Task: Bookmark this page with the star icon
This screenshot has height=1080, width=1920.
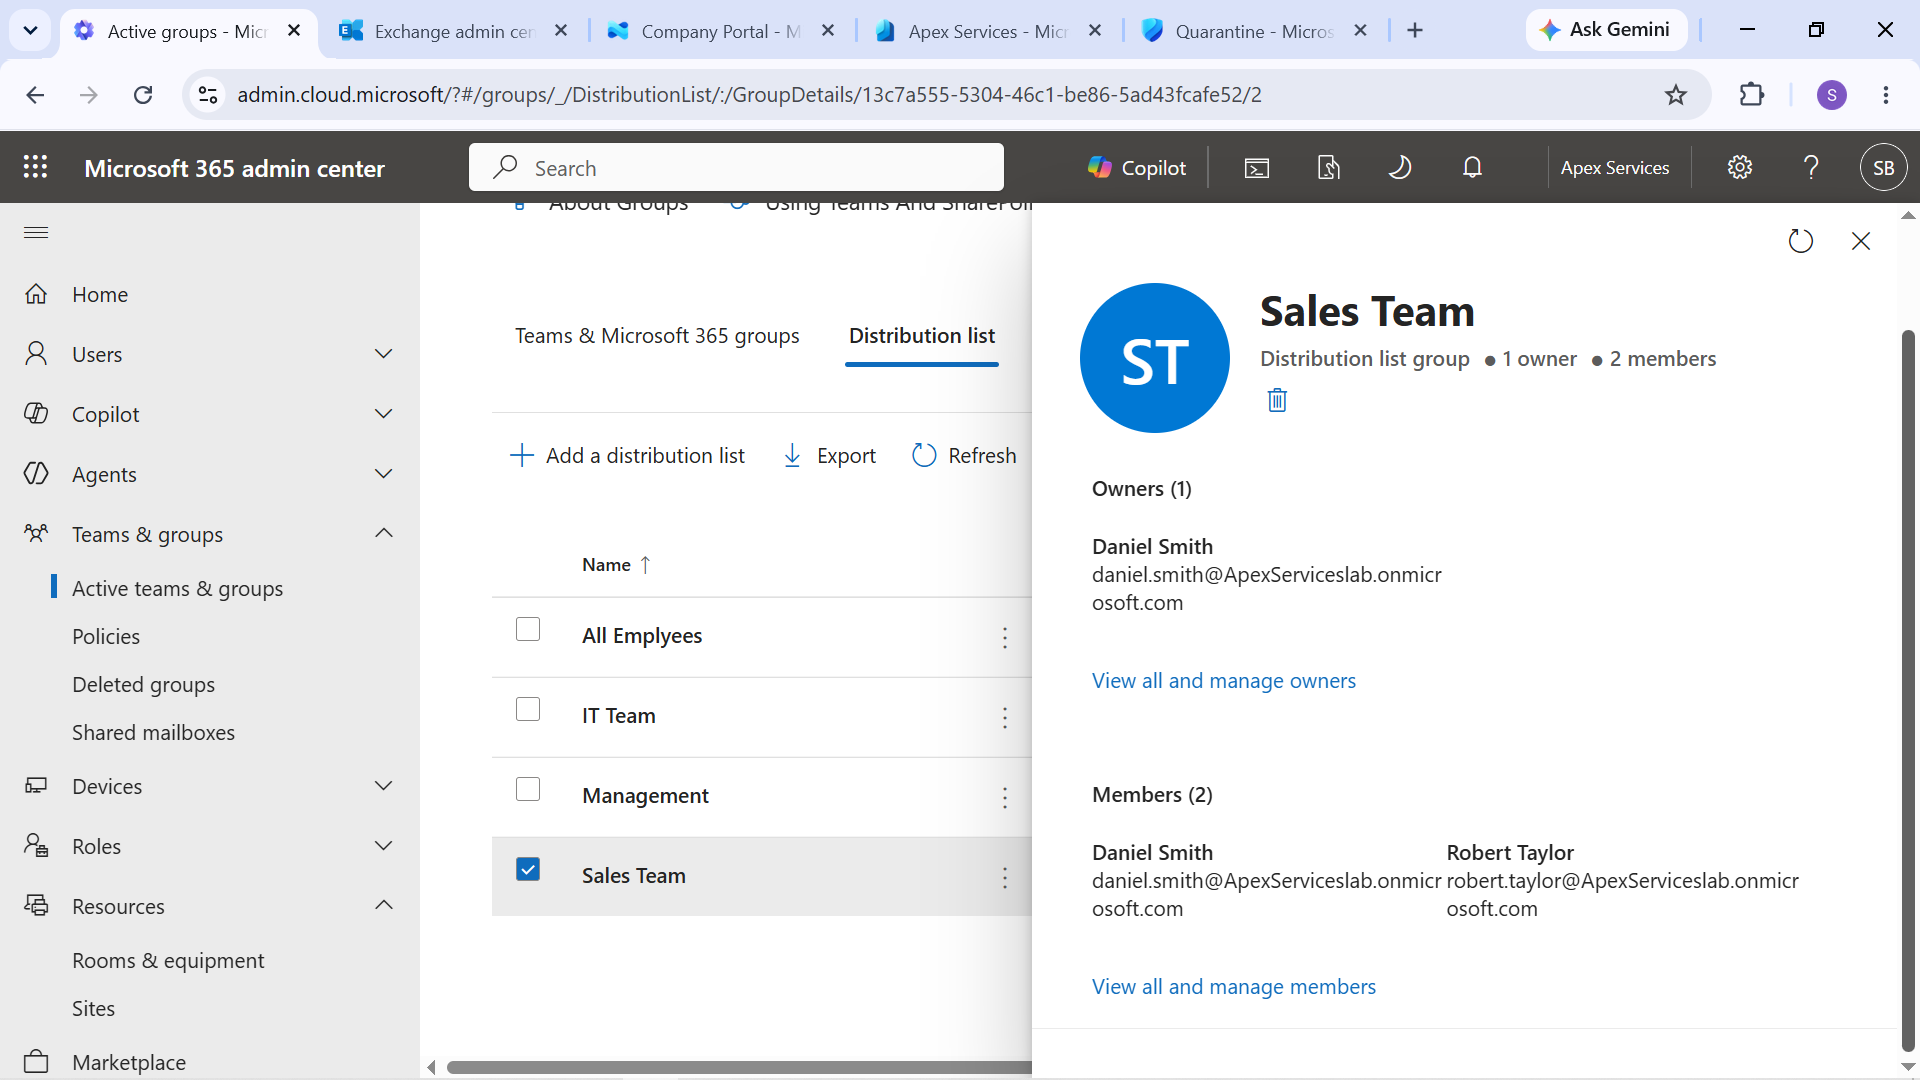Action: pyautogui.click(x=1676, y=95)
